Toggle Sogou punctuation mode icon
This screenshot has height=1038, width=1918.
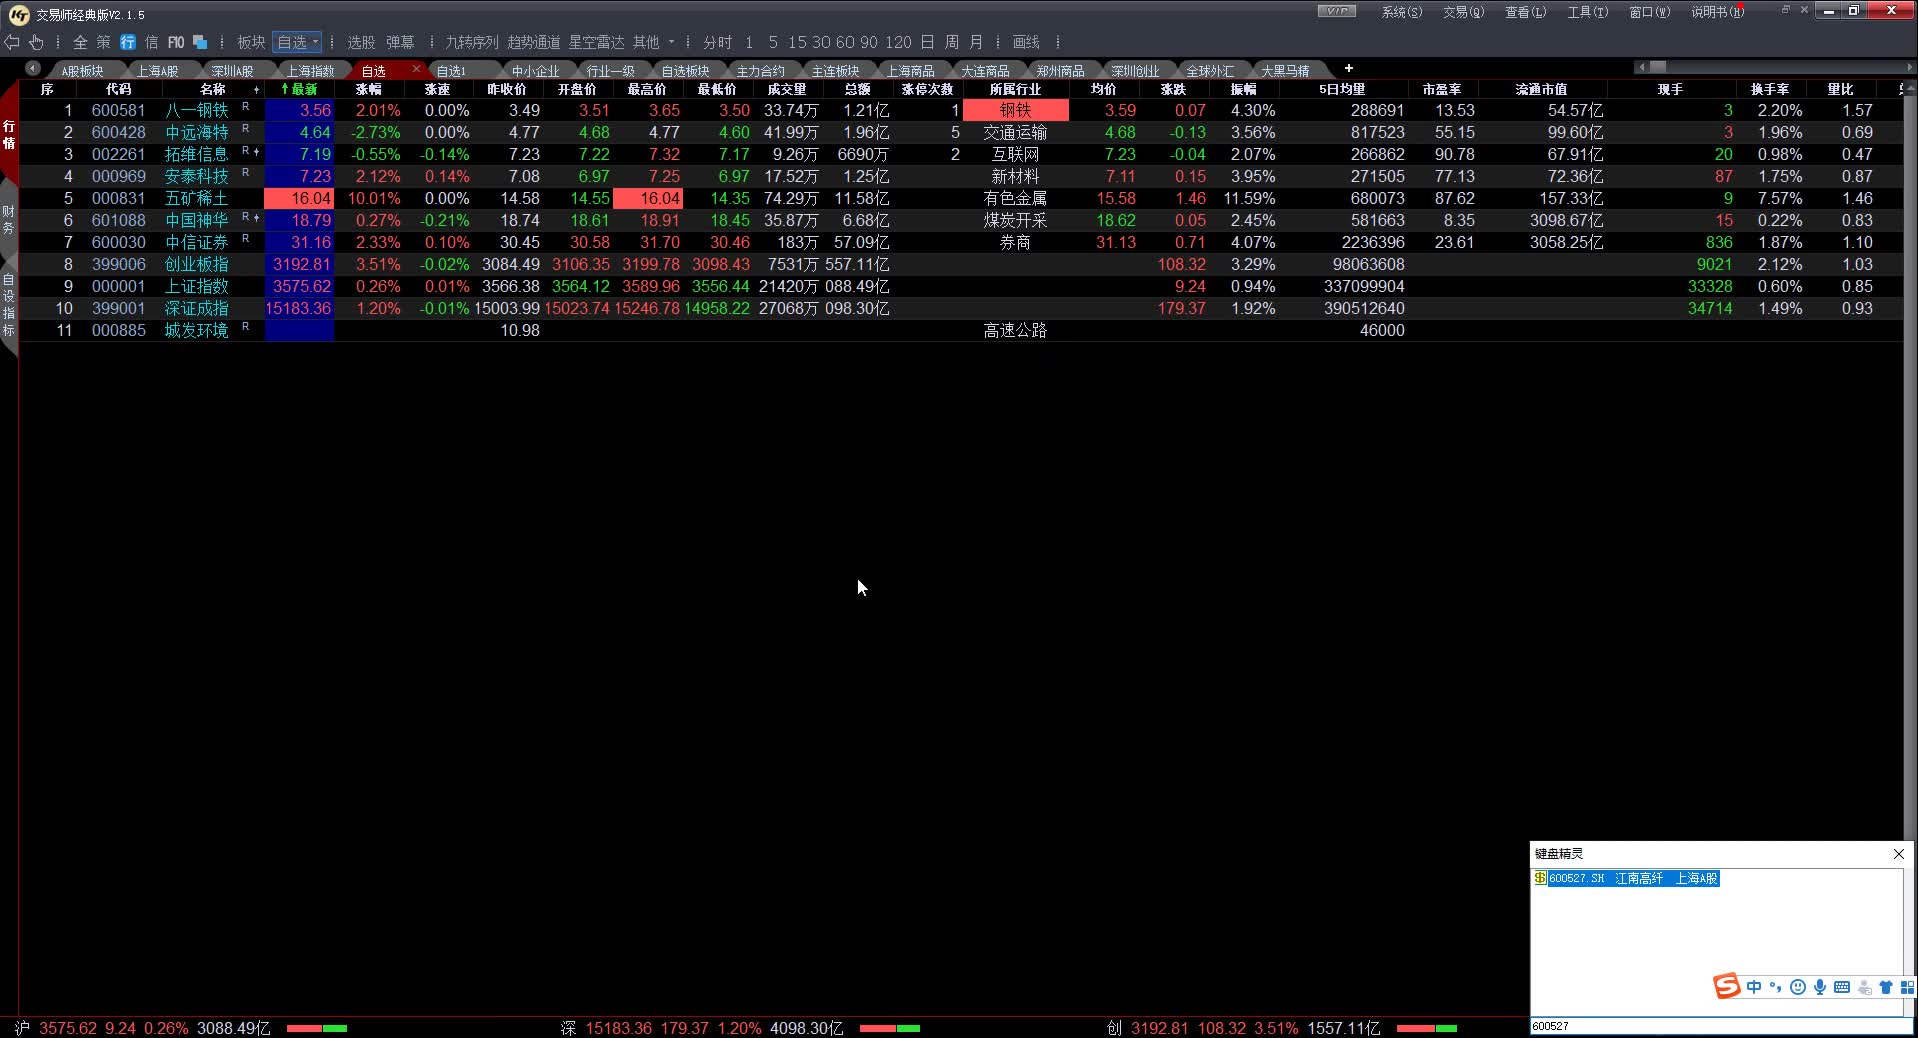click(x=1776, y=987)
